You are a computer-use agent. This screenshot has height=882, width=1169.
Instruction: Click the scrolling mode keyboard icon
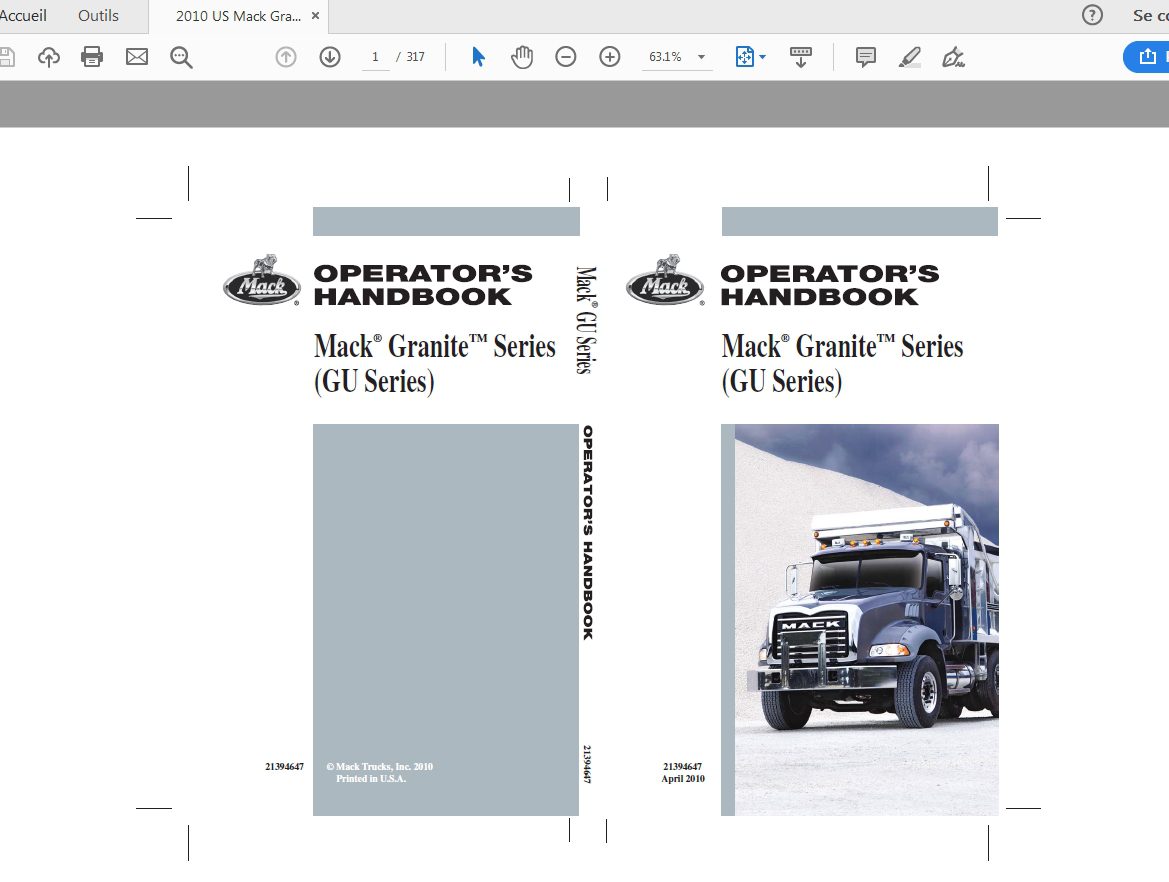801,57
